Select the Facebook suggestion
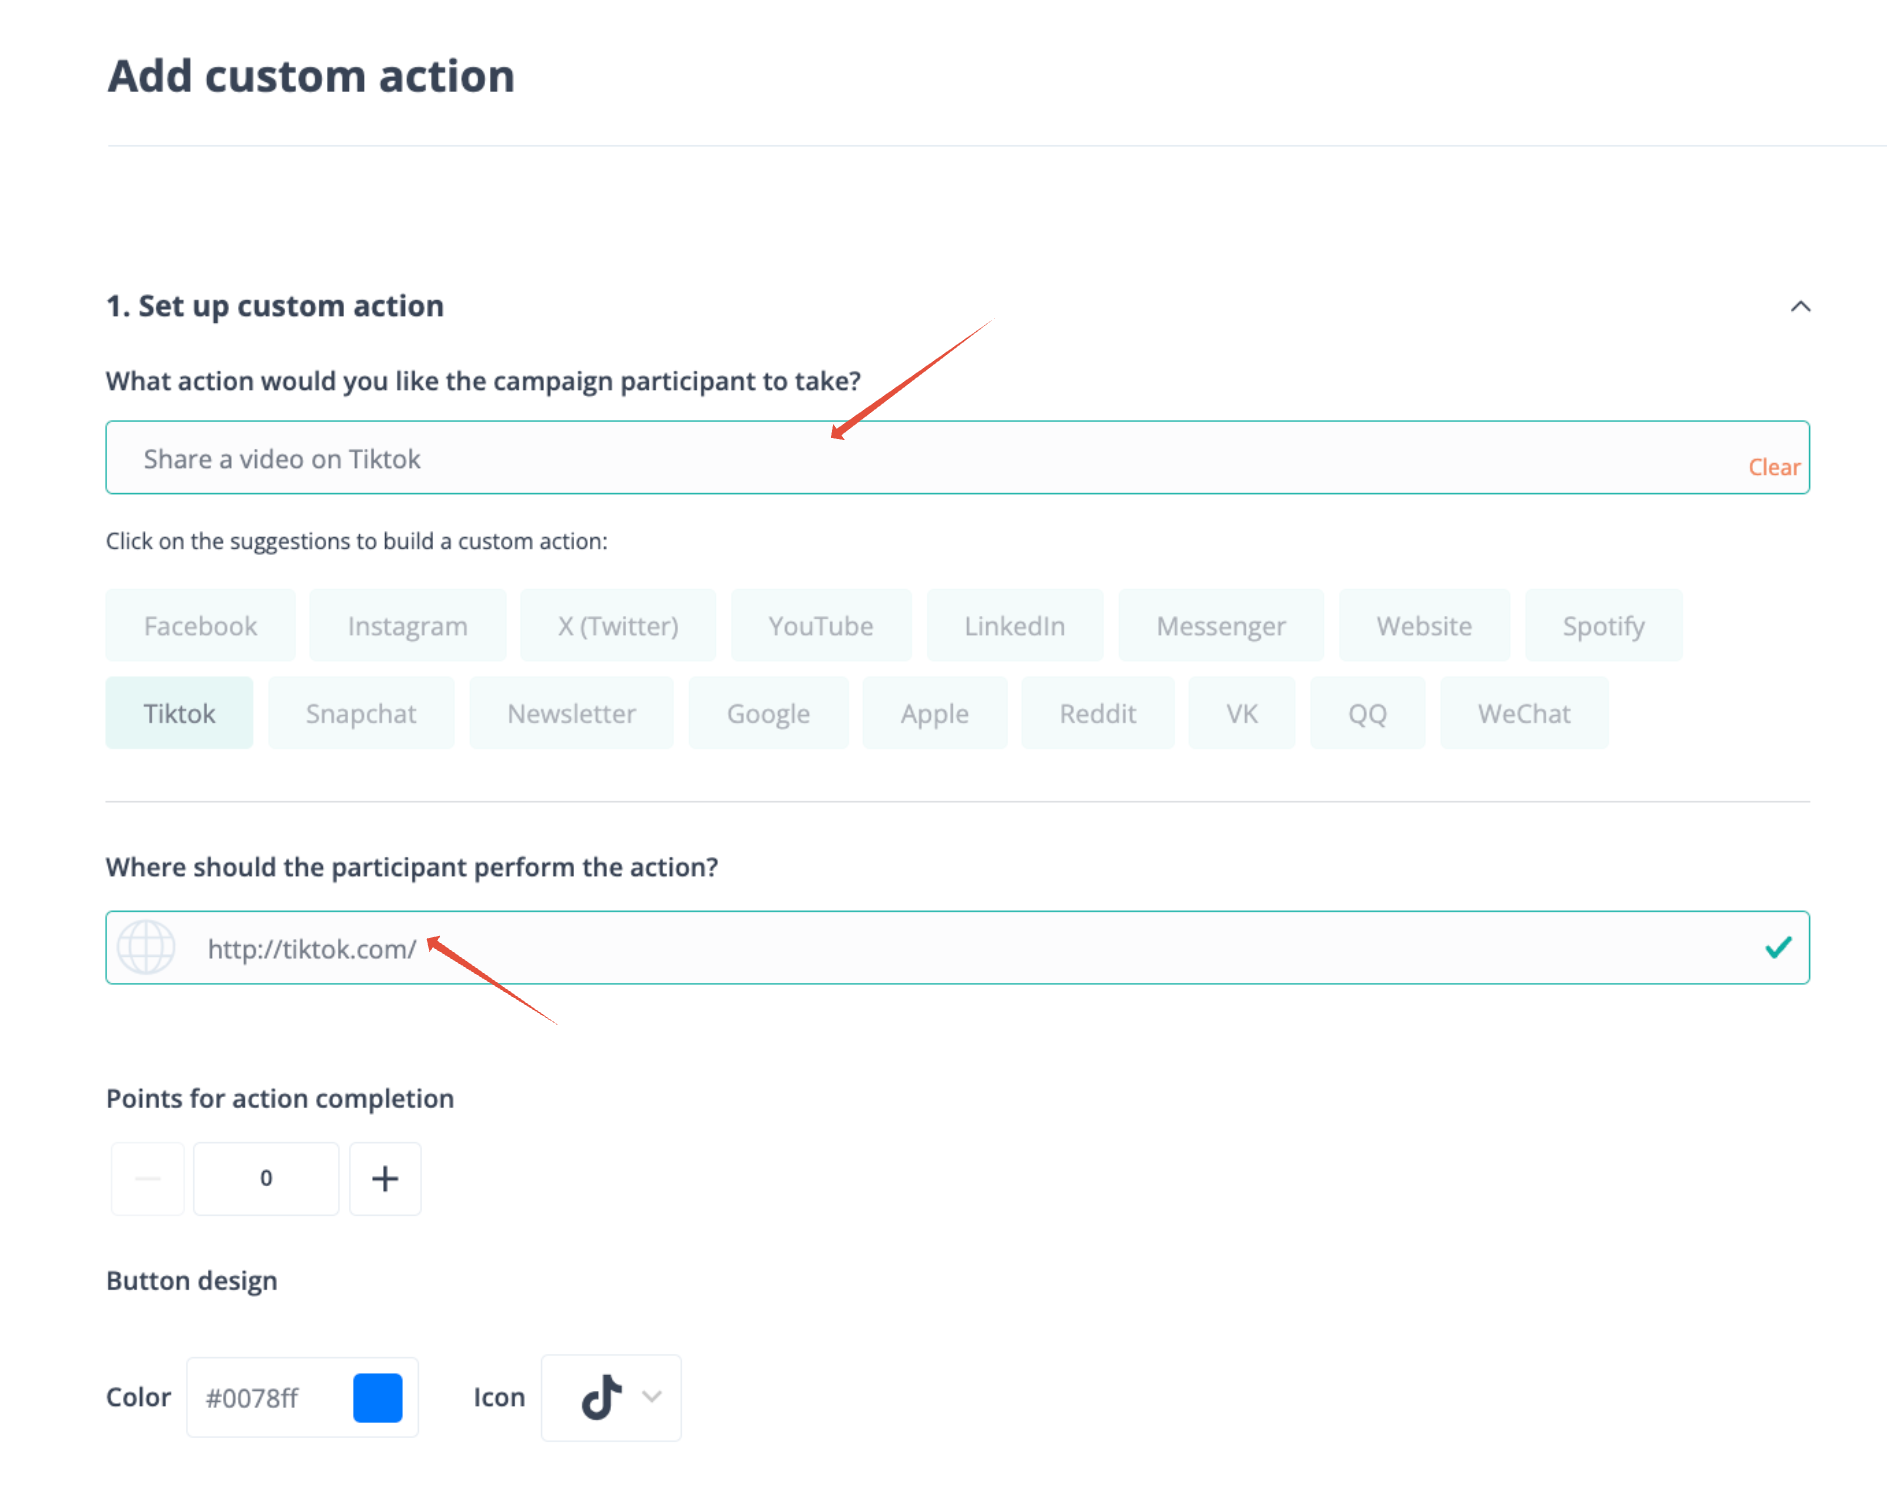The height and width of the screenshot is (1509, 1887). (200, 626)
